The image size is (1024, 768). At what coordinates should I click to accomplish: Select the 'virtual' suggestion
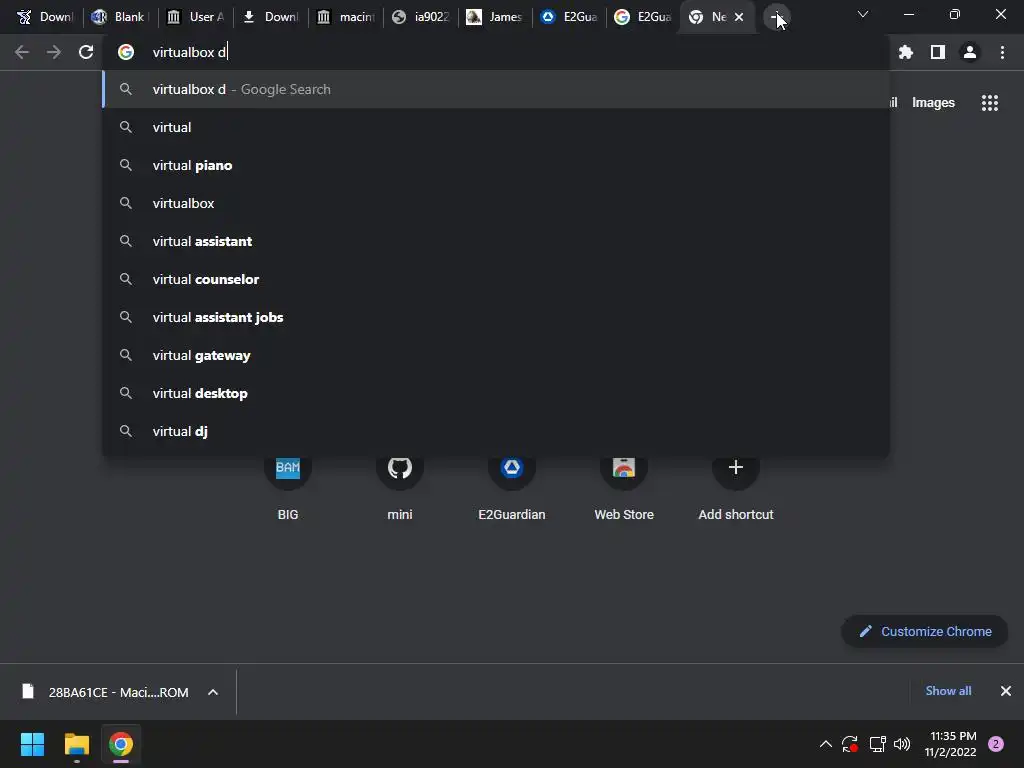(496, 127)
